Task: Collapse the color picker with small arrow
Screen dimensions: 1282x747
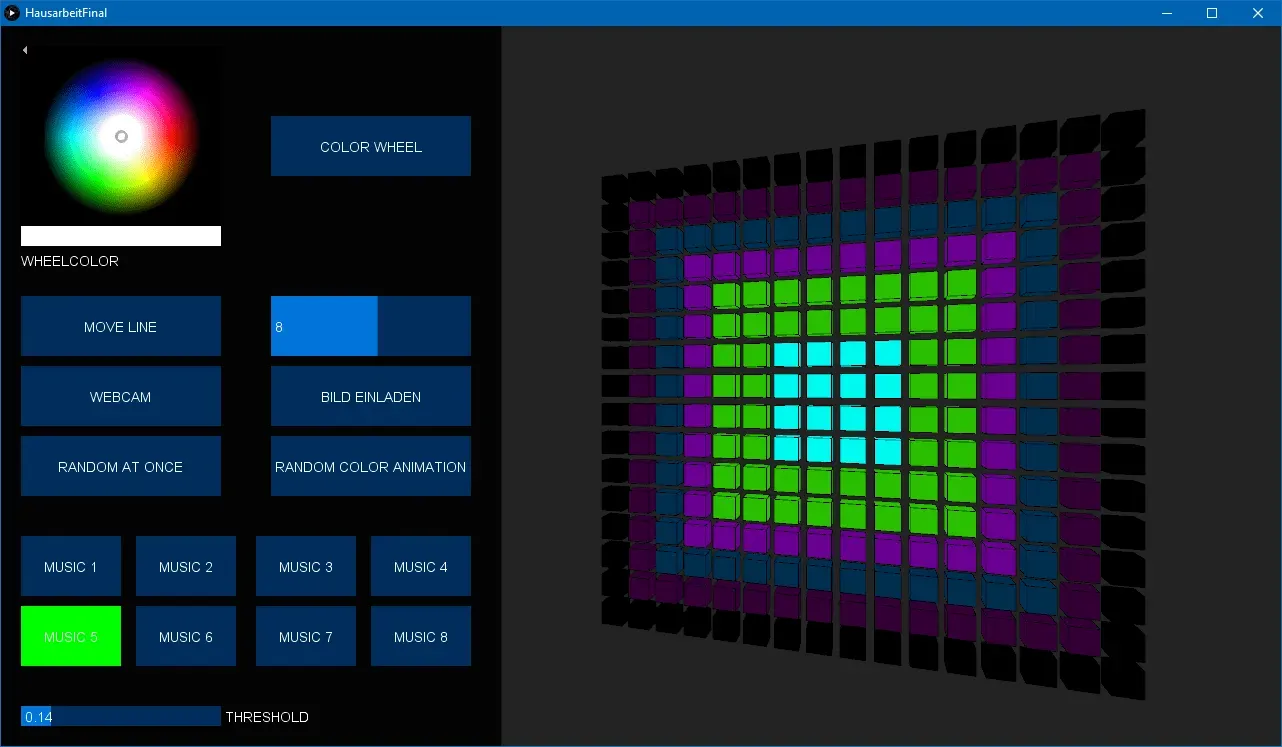Action: pos(25,50)
